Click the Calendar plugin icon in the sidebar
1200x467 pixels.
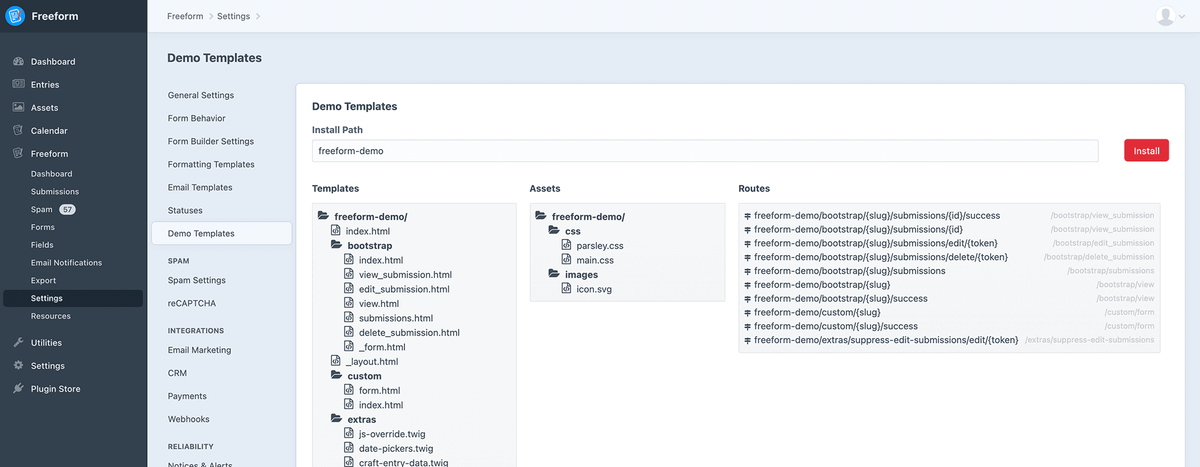coord(18,131)
